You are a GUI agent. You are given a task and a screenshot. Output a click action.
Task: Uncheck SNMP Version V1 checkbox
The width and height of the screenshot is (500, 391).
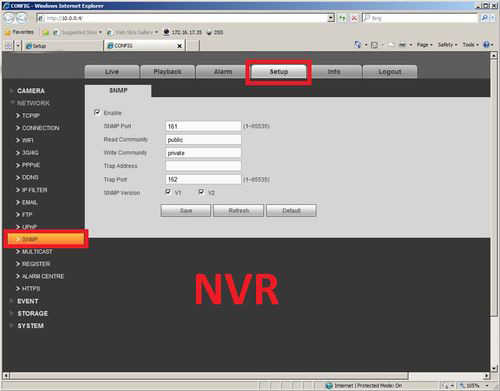pyautogui.click(x=168, y=192)
